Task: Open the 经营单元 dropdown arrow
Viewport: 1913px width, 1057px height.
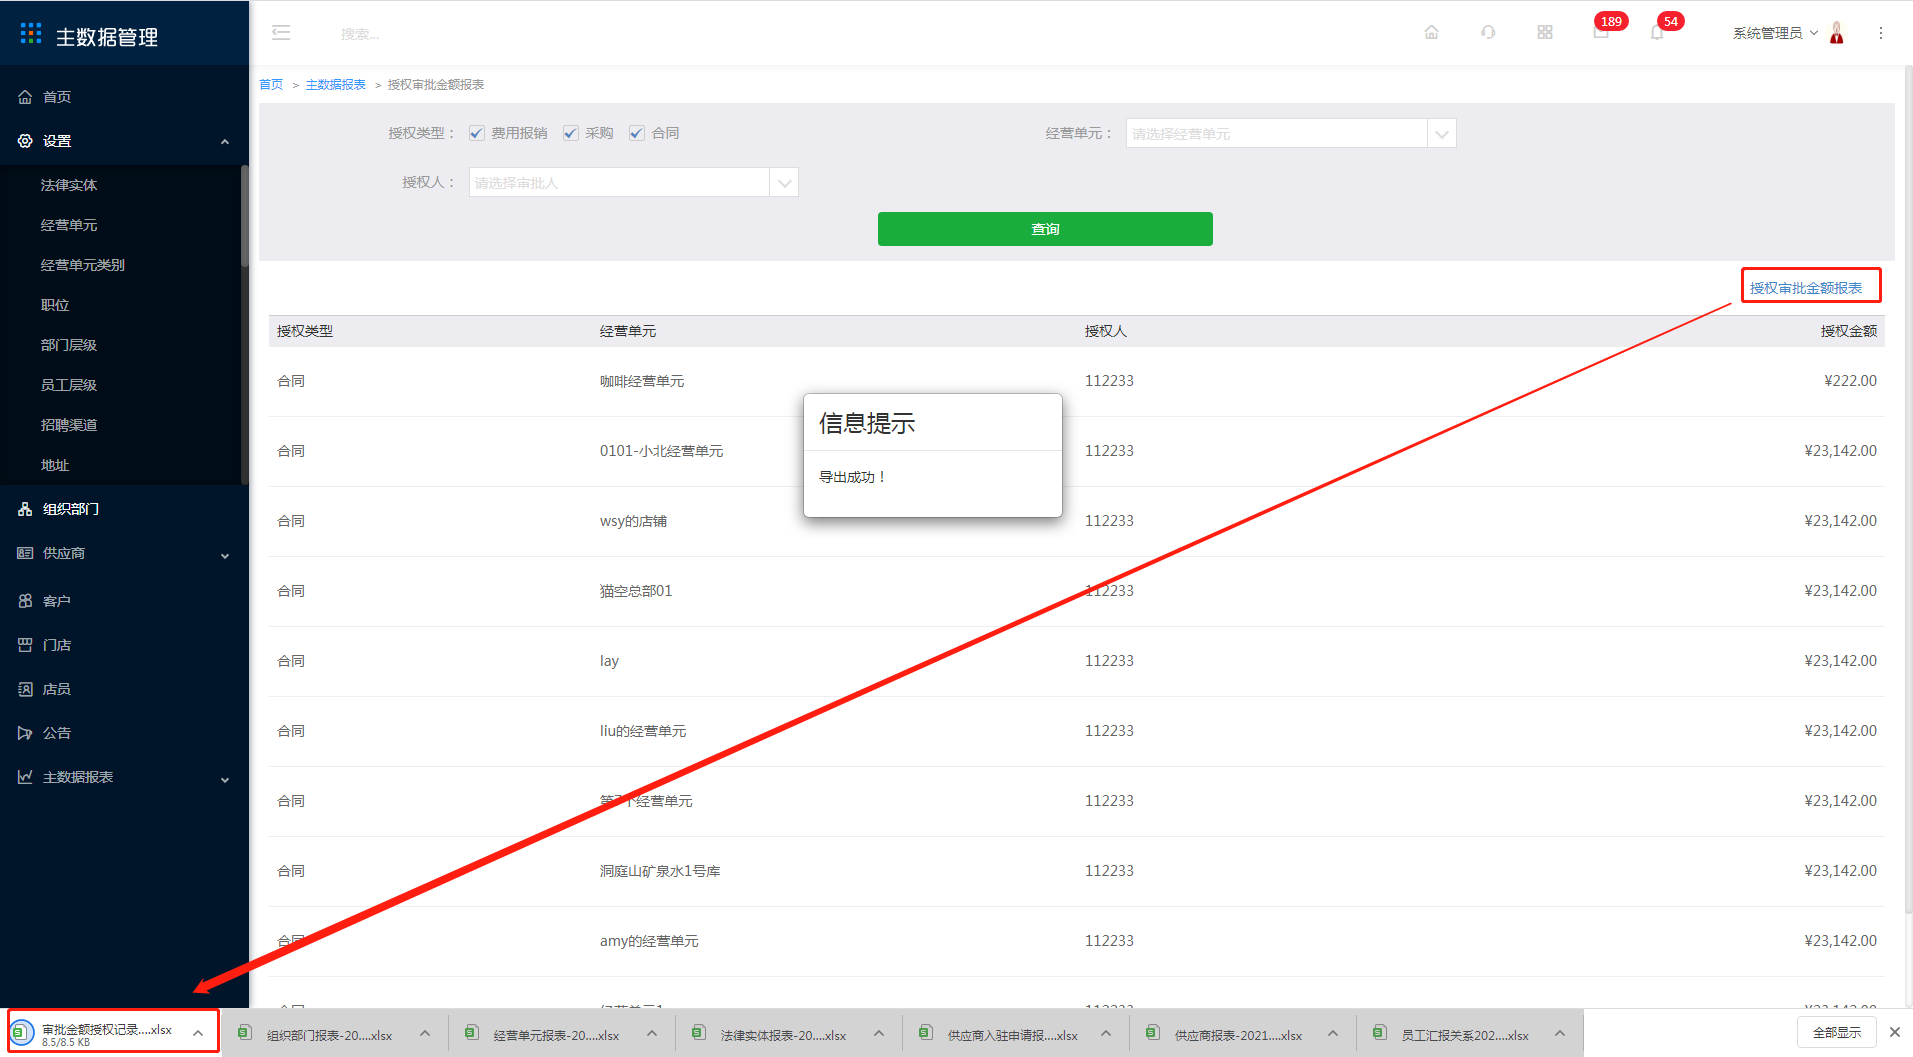Action: tap(1441, 133)
